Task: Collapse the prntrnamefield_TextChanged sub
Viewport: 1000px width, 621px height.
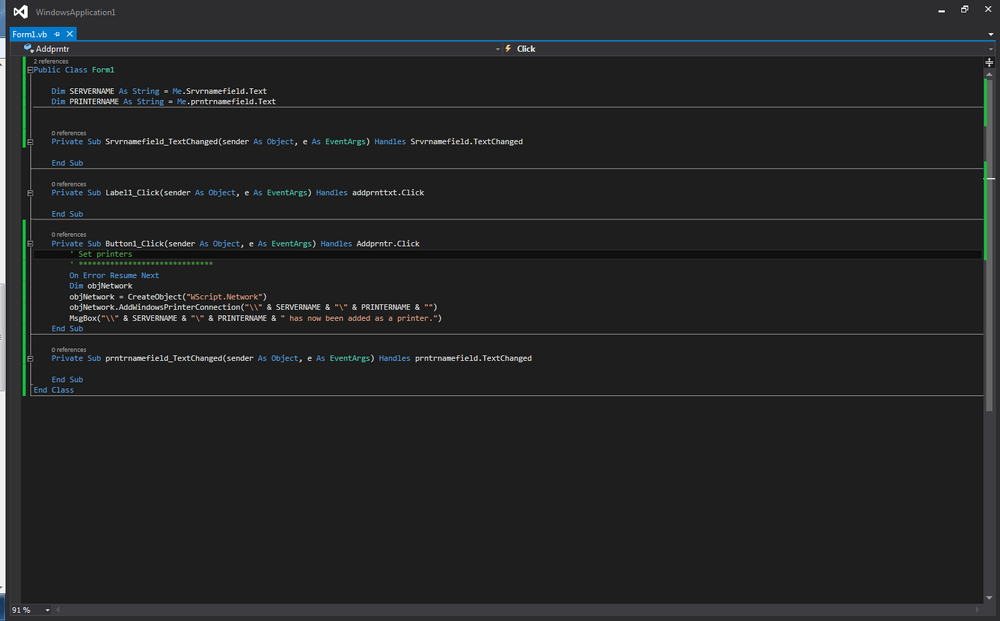Action: (30, 358)
